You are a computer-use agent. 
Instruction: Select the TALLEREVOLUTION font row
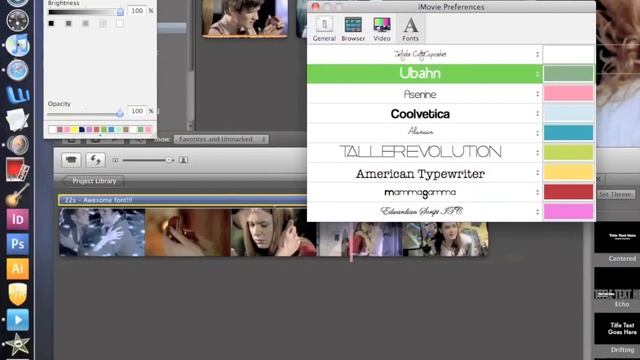tap(424, 152)
